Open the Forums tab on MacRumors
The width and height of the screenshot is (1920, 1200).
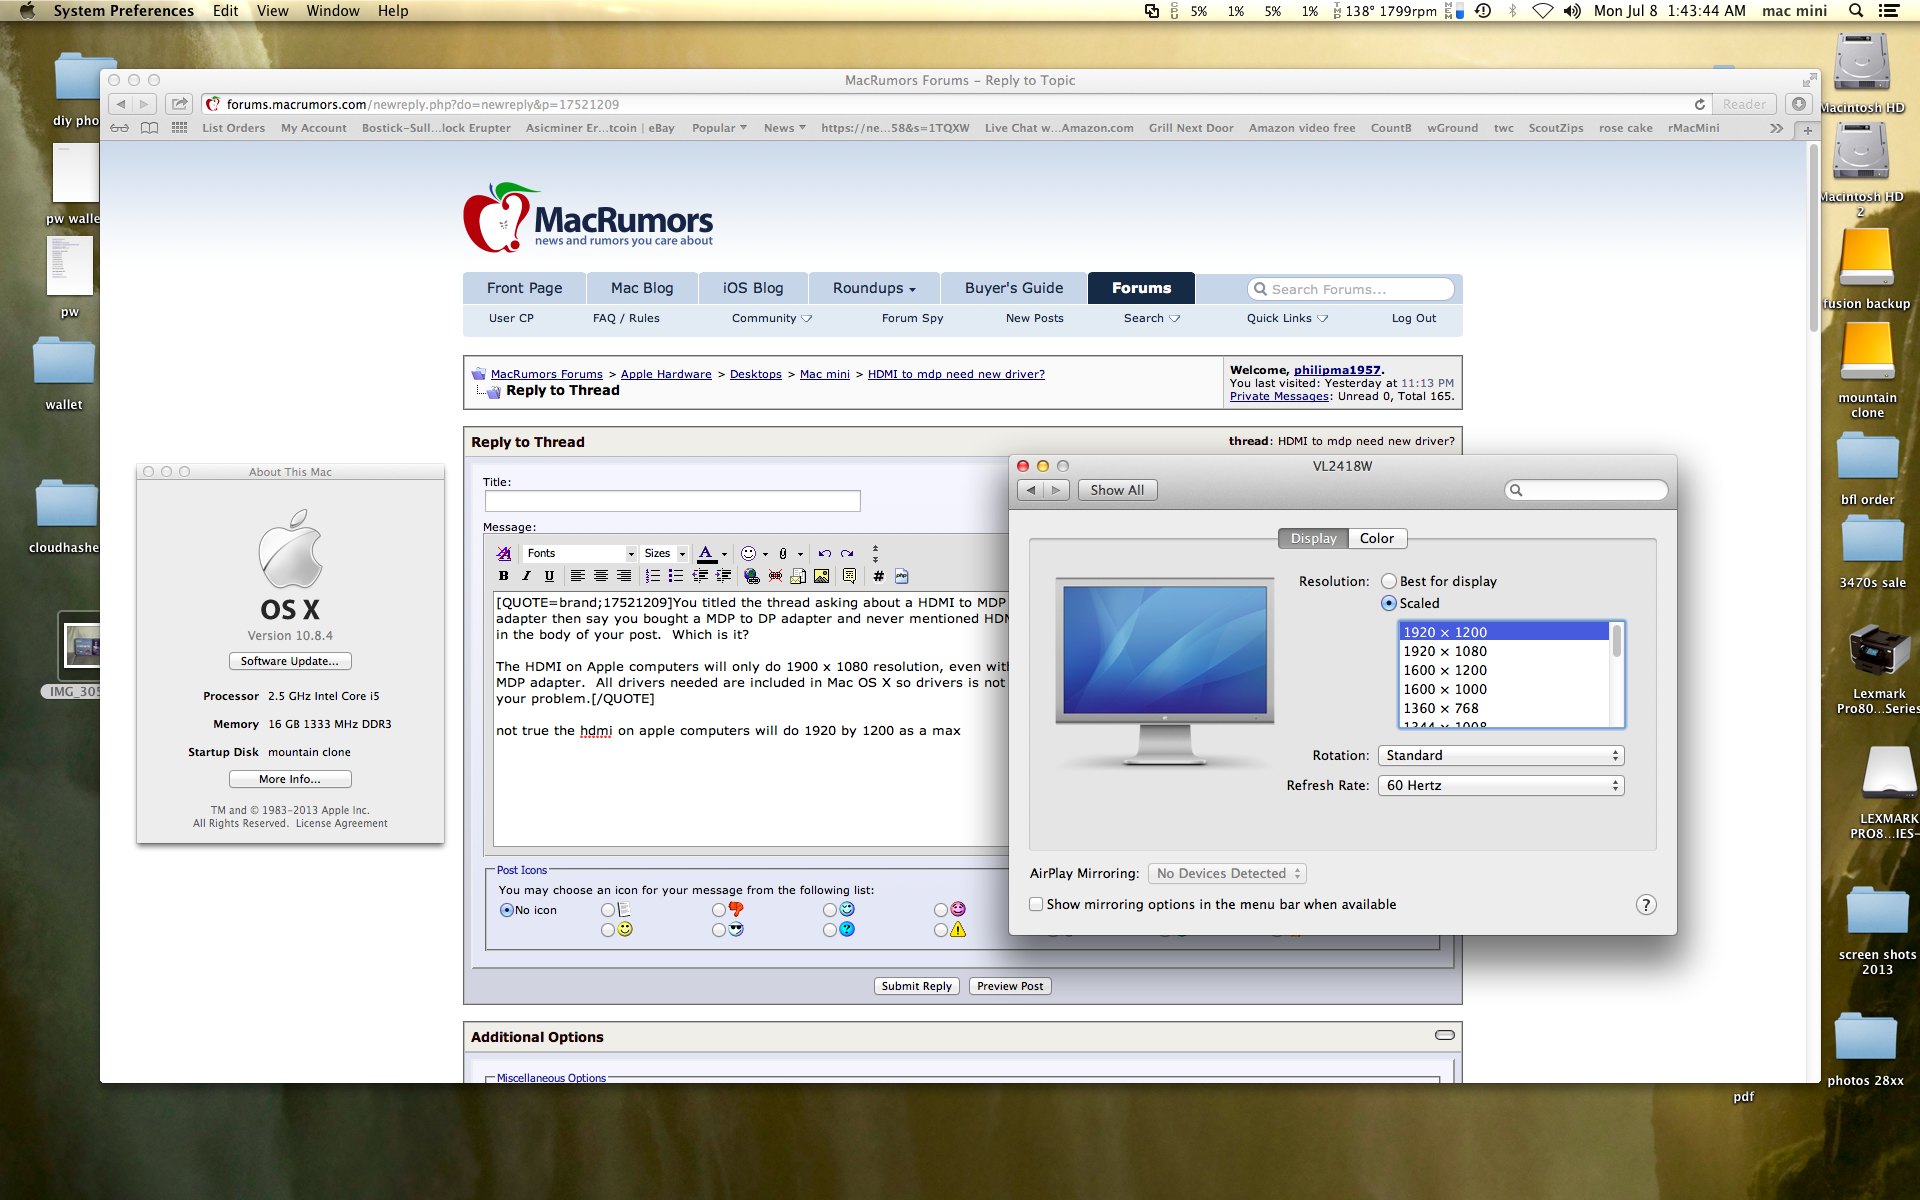pos(1141,288)
